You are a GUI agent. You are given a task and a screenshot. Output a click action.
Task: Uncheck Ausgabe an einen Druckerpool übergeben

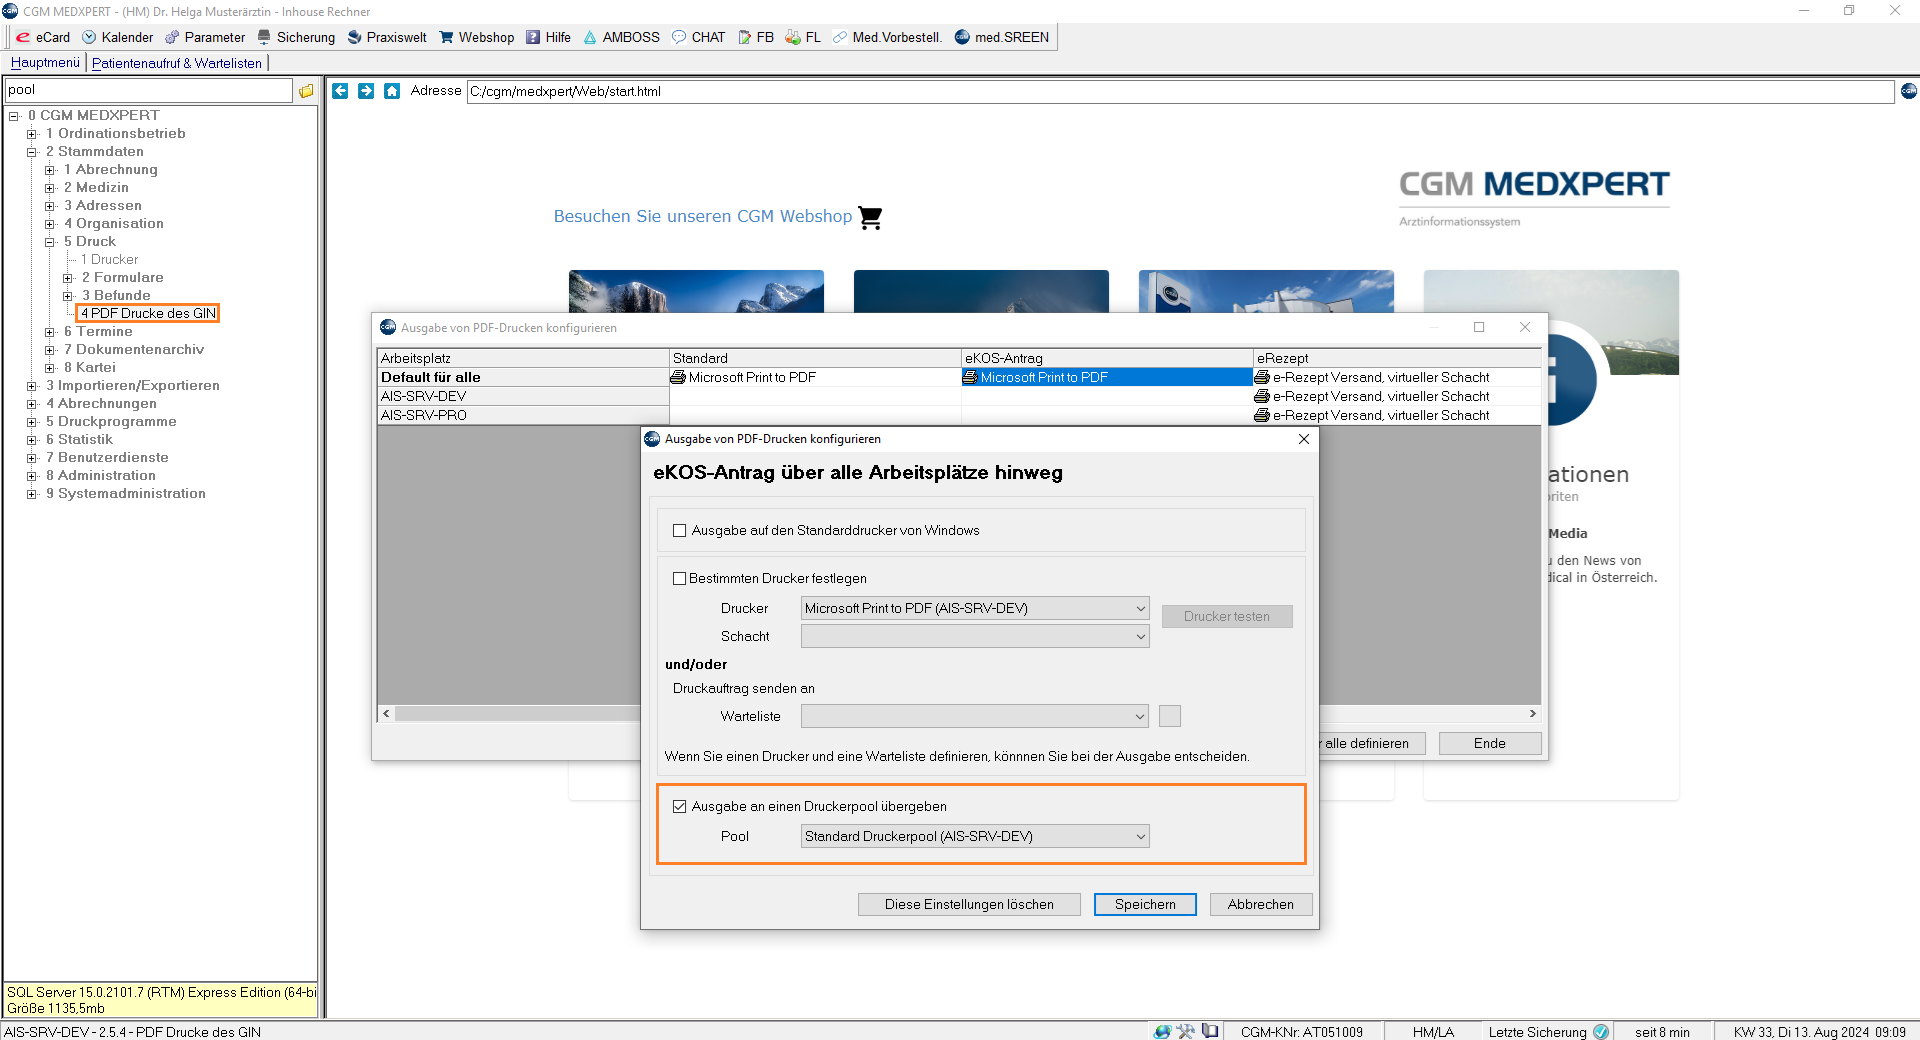(x=679, y=806)
